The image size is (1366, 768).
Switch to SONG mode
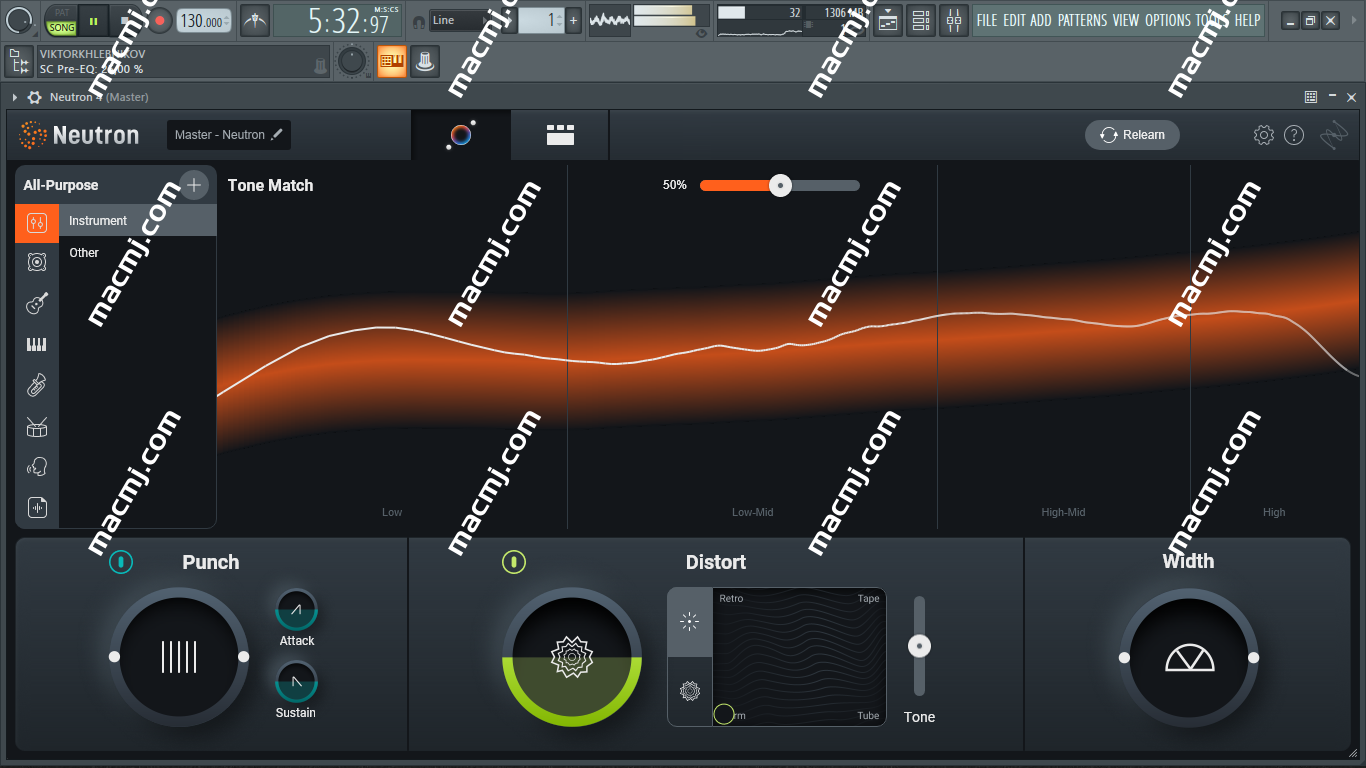62,27
